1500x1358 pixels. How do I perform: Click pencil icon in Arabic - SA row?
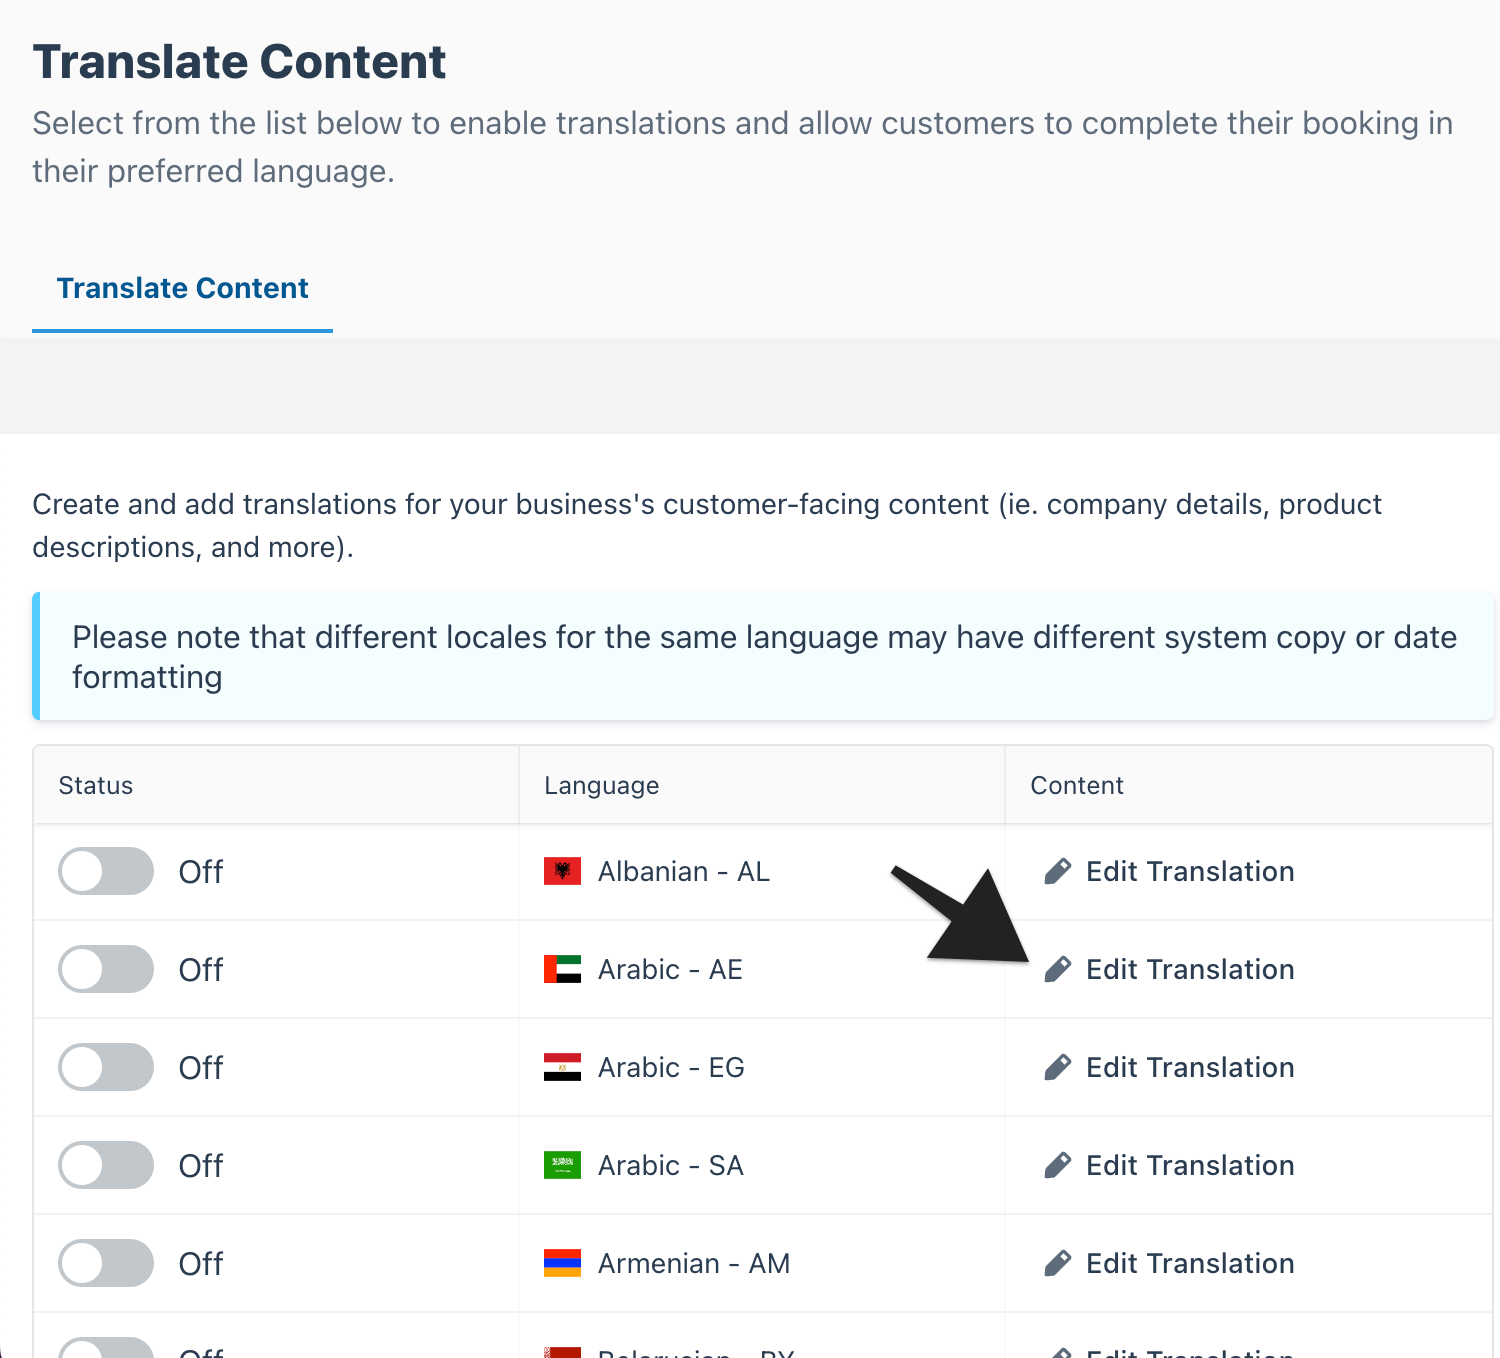pos(1057,1165)
